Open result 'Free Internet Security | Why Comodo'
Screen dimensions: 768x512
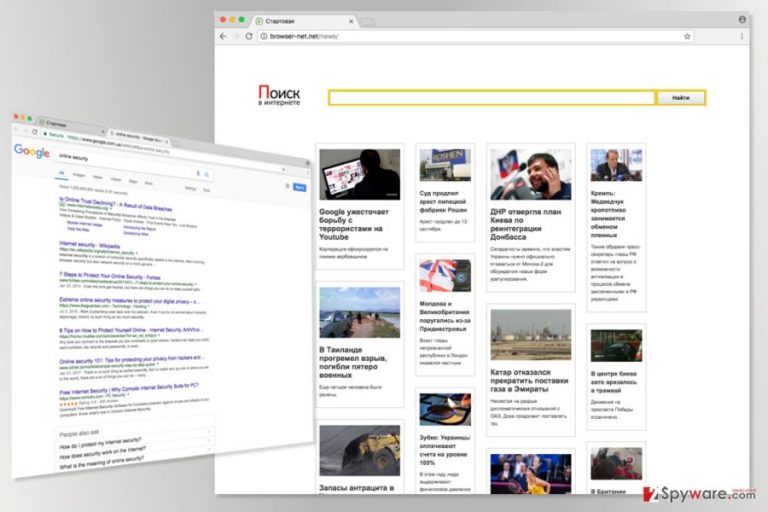coord(129,389)
